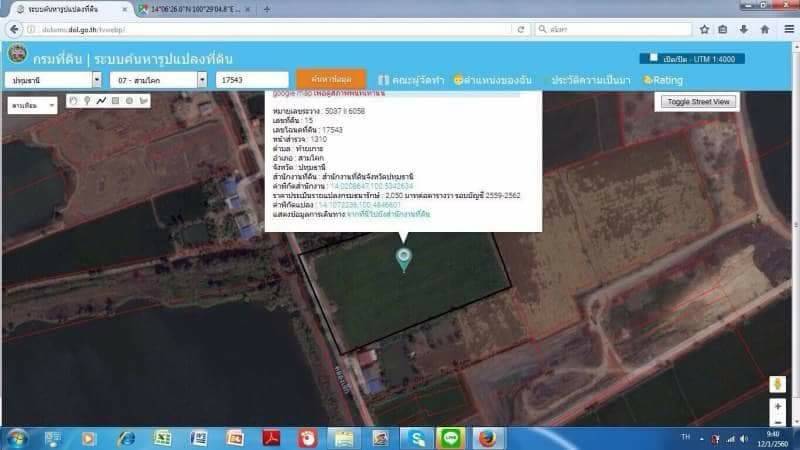800x450 pixels.
Task: Select the rectangle drawing tool
Action: [x=115, y=100]
